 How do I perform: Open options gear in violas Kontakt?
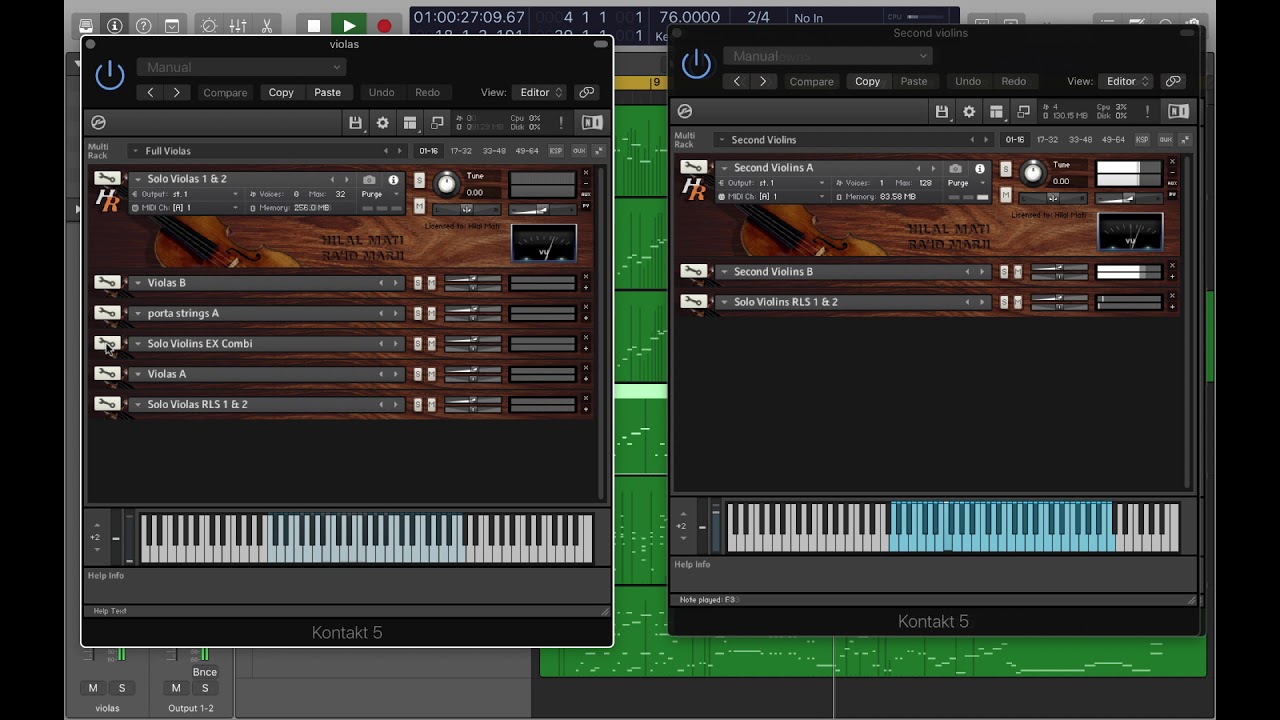click(382, 122)
